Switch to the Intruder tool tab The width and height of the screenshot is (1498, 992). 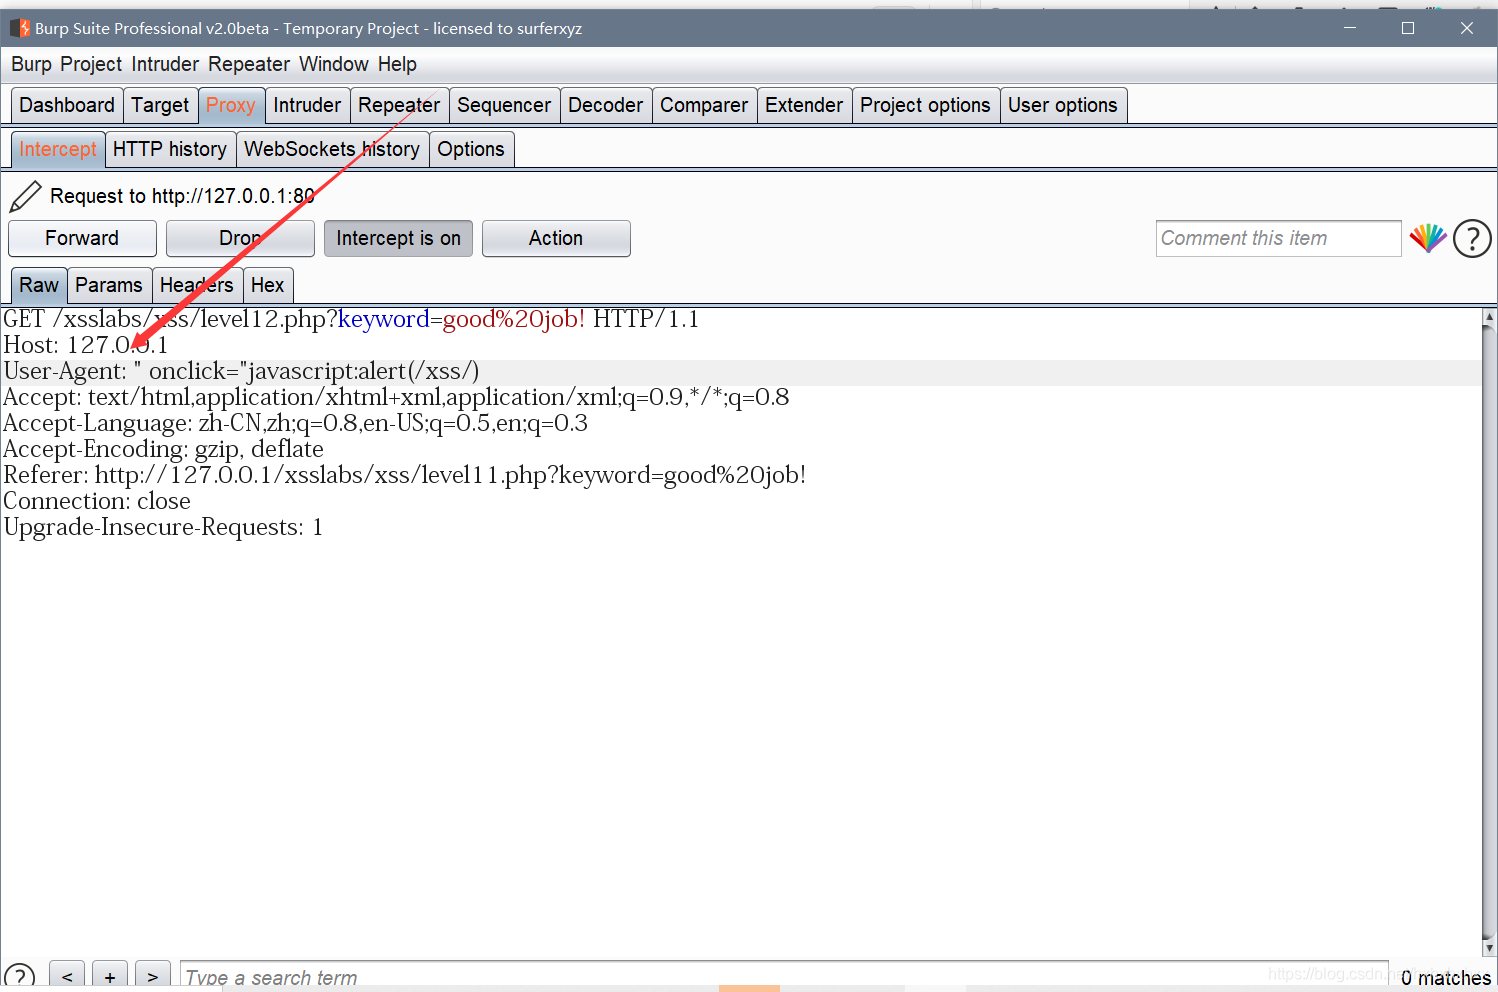coord(307,105)
